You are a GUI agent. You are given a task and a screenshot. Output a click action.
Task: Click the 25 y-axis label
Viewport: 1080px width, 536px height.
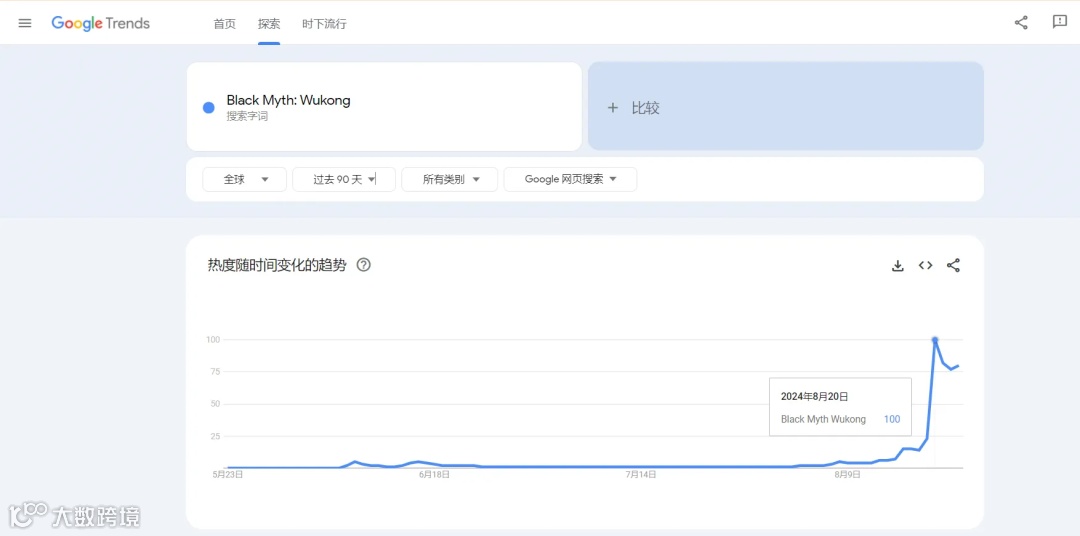(x=214, y=436)
